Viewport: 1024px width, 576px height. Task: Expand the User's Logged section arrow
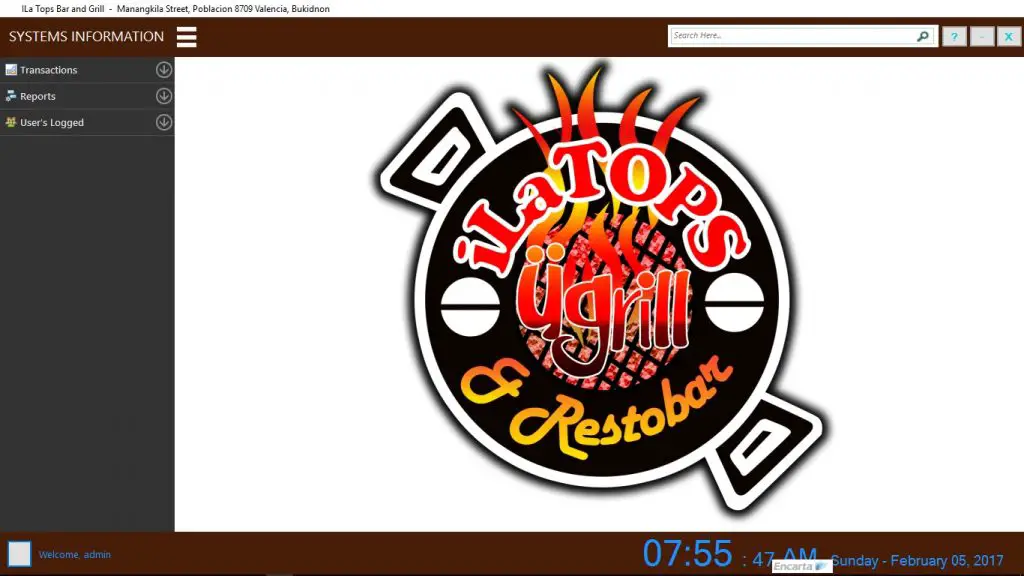point(164,122)
